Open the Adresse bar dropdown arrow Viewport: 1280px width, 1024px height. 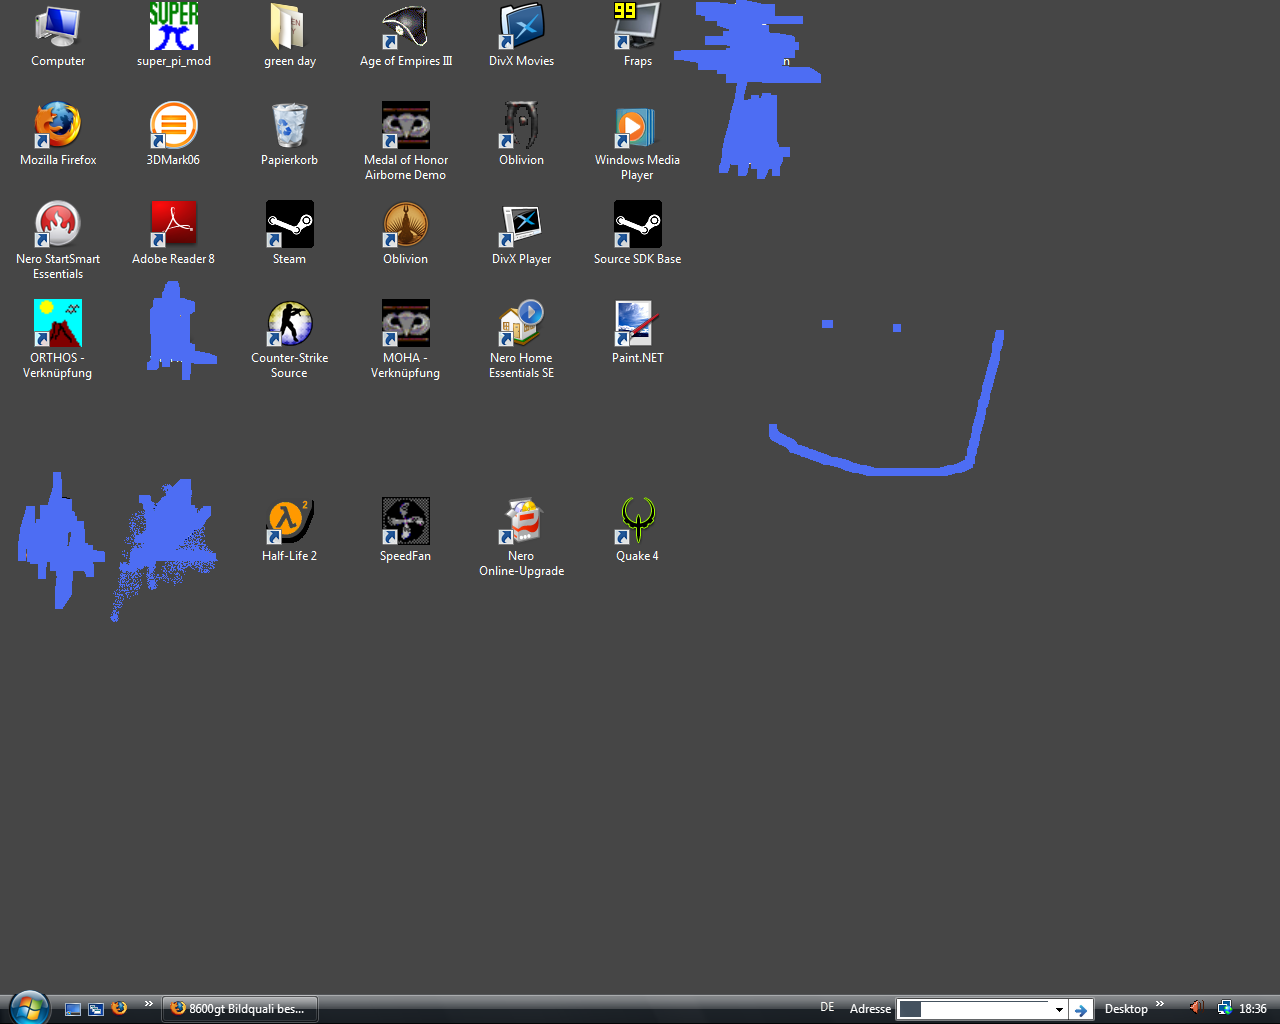[1059, 1010]
